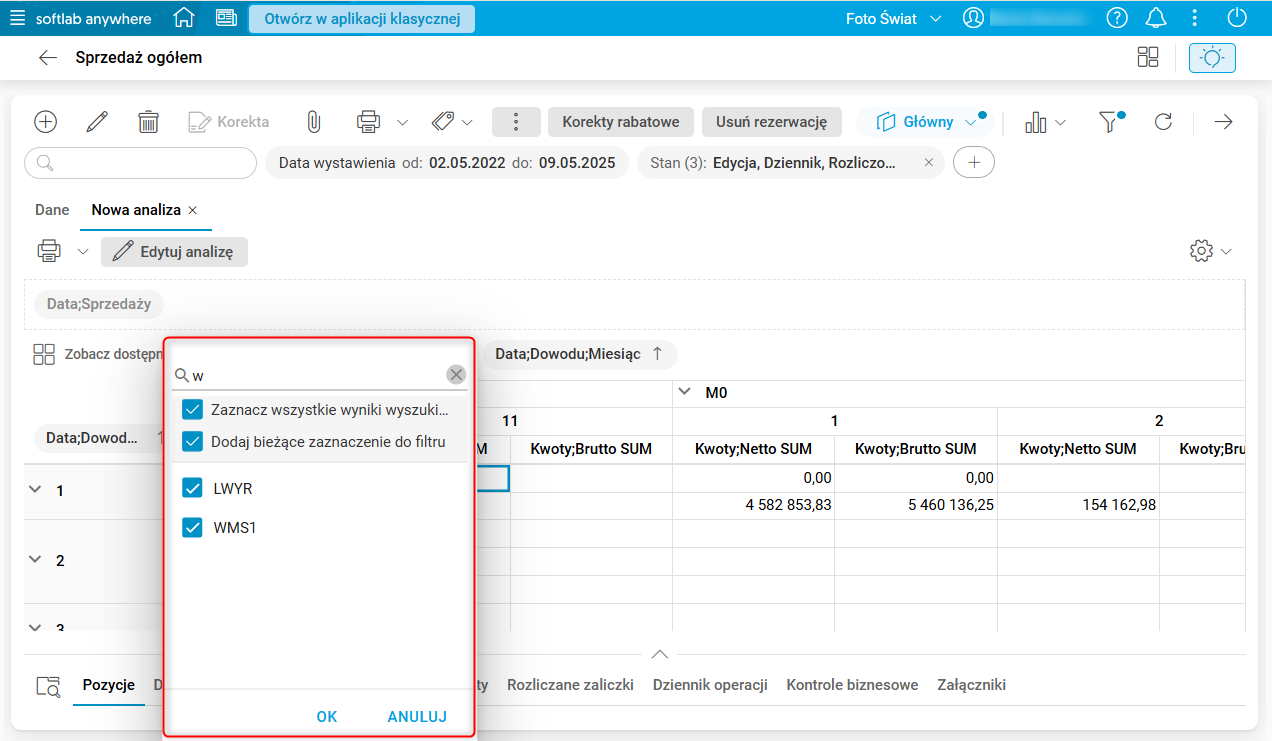Viewport: 1272px width, 741px height.
Task: Open the chart analysis dropdown icon
Action: [x=1045, y=122]
